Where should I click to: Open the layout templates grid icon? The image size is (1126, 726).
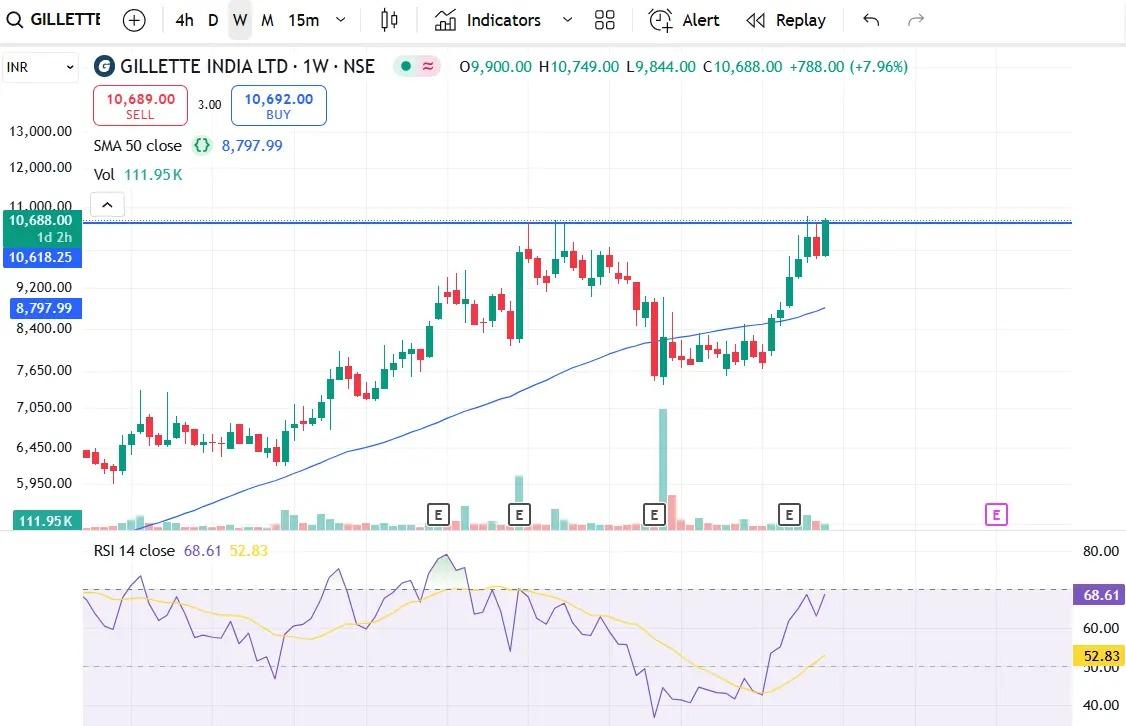pyautogui.click(x=605, y=20)
